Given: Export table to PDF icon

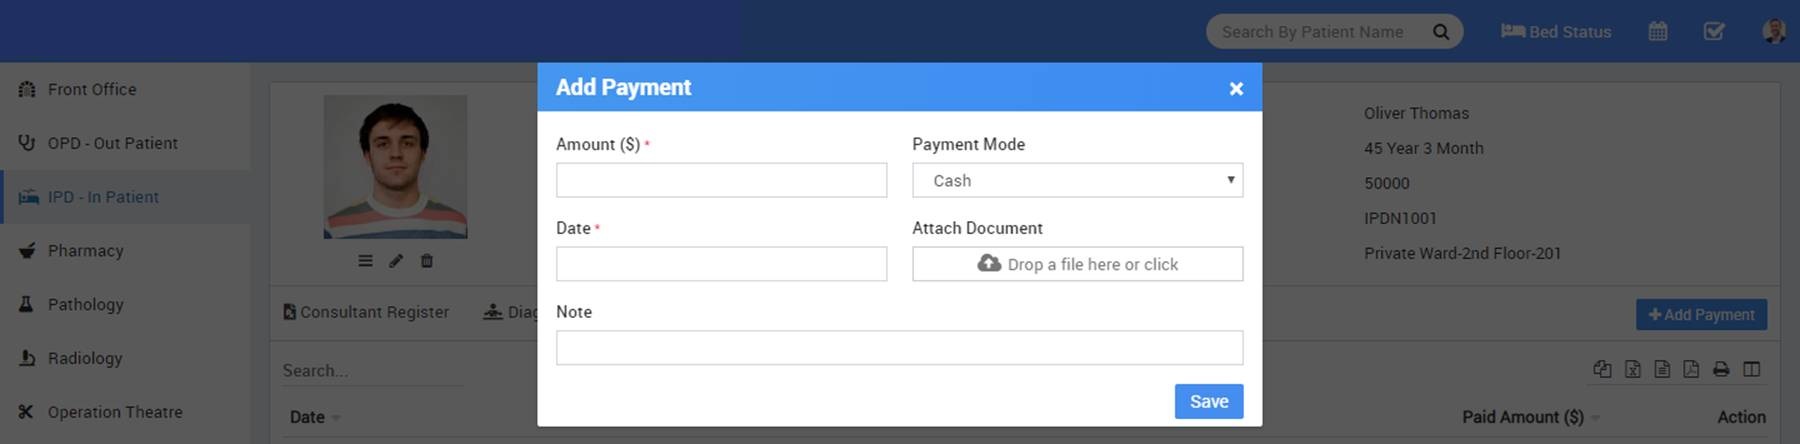Looking at the screenshot, I should point(1691,369).
